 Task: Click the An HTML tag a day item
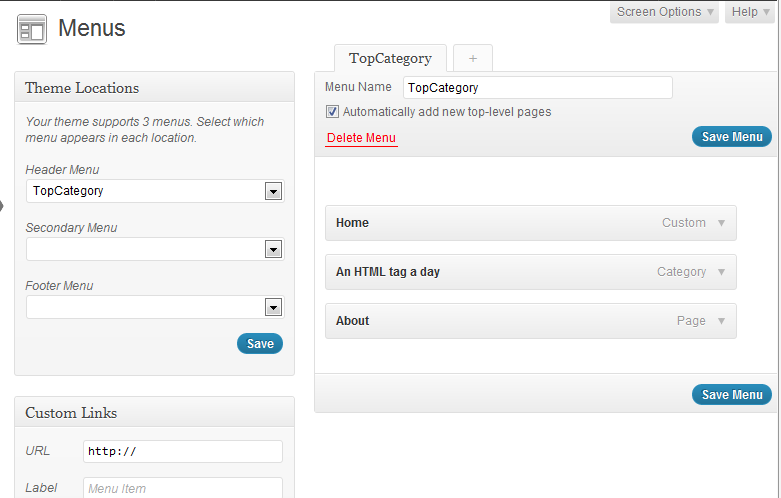coord(530,272)
